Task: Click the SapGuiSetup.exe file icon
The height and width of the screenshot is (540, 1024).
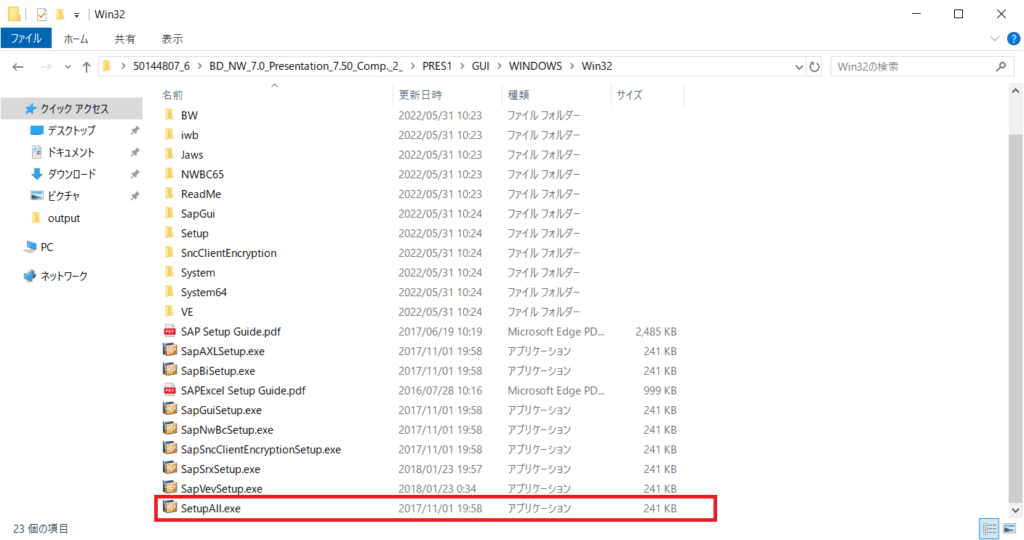Action: pos(170,409)
